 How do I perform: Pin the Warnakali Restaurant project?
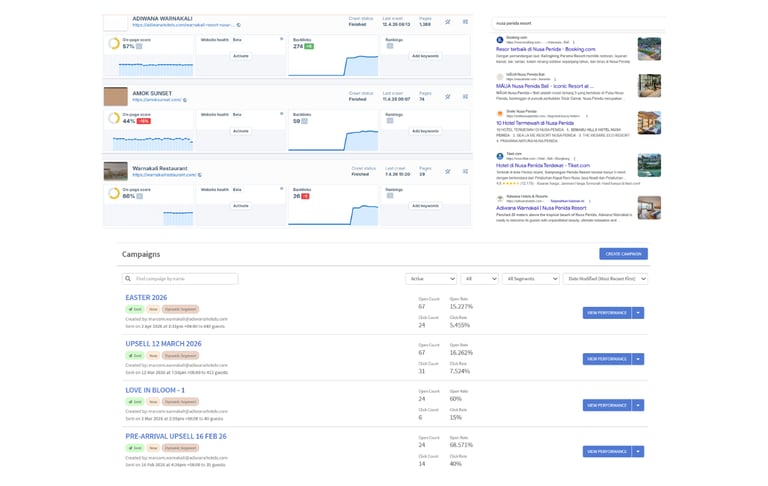[448, 171]
